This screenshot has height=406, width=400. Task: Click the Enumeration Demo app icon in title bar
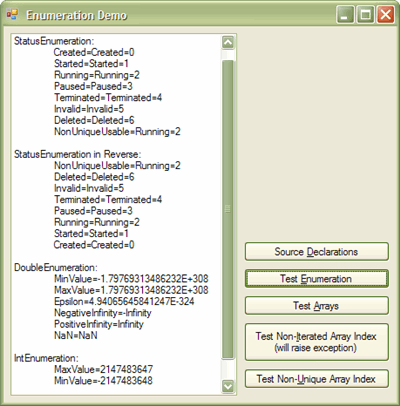(x=12, y=15)
